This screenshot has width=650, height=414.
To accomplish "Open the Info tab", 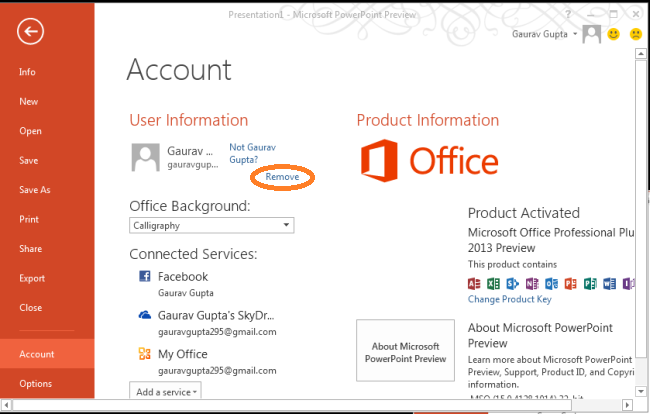I will tap(27, 72).
